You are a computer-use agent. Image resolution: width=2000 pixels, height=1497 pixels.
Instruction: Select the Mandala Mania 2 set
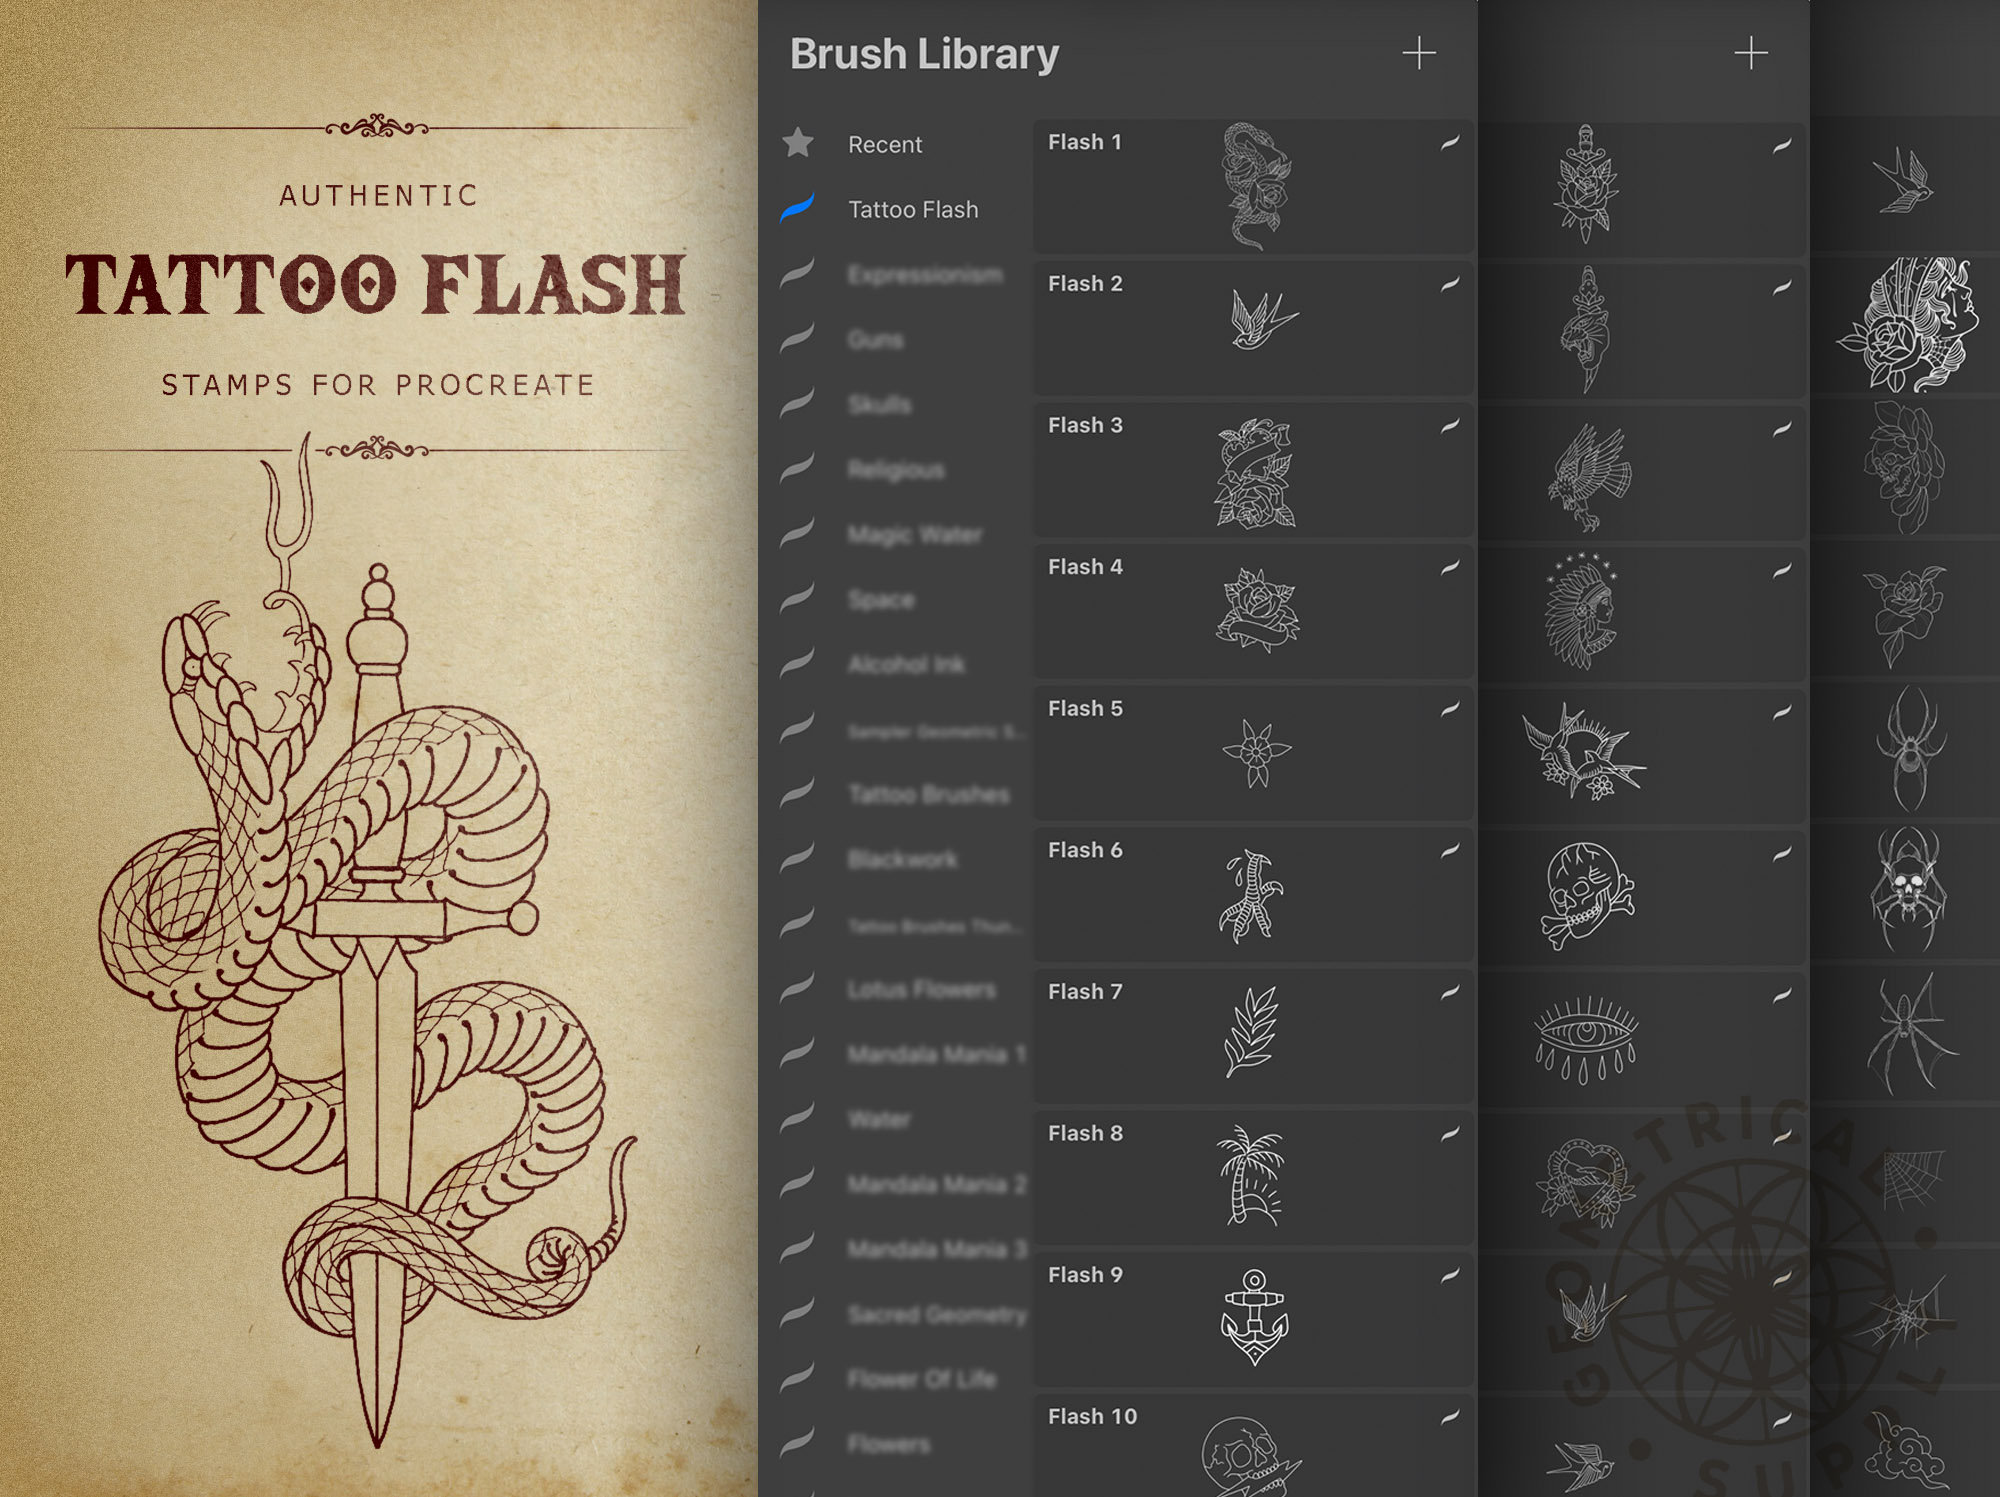point(937,1185)
